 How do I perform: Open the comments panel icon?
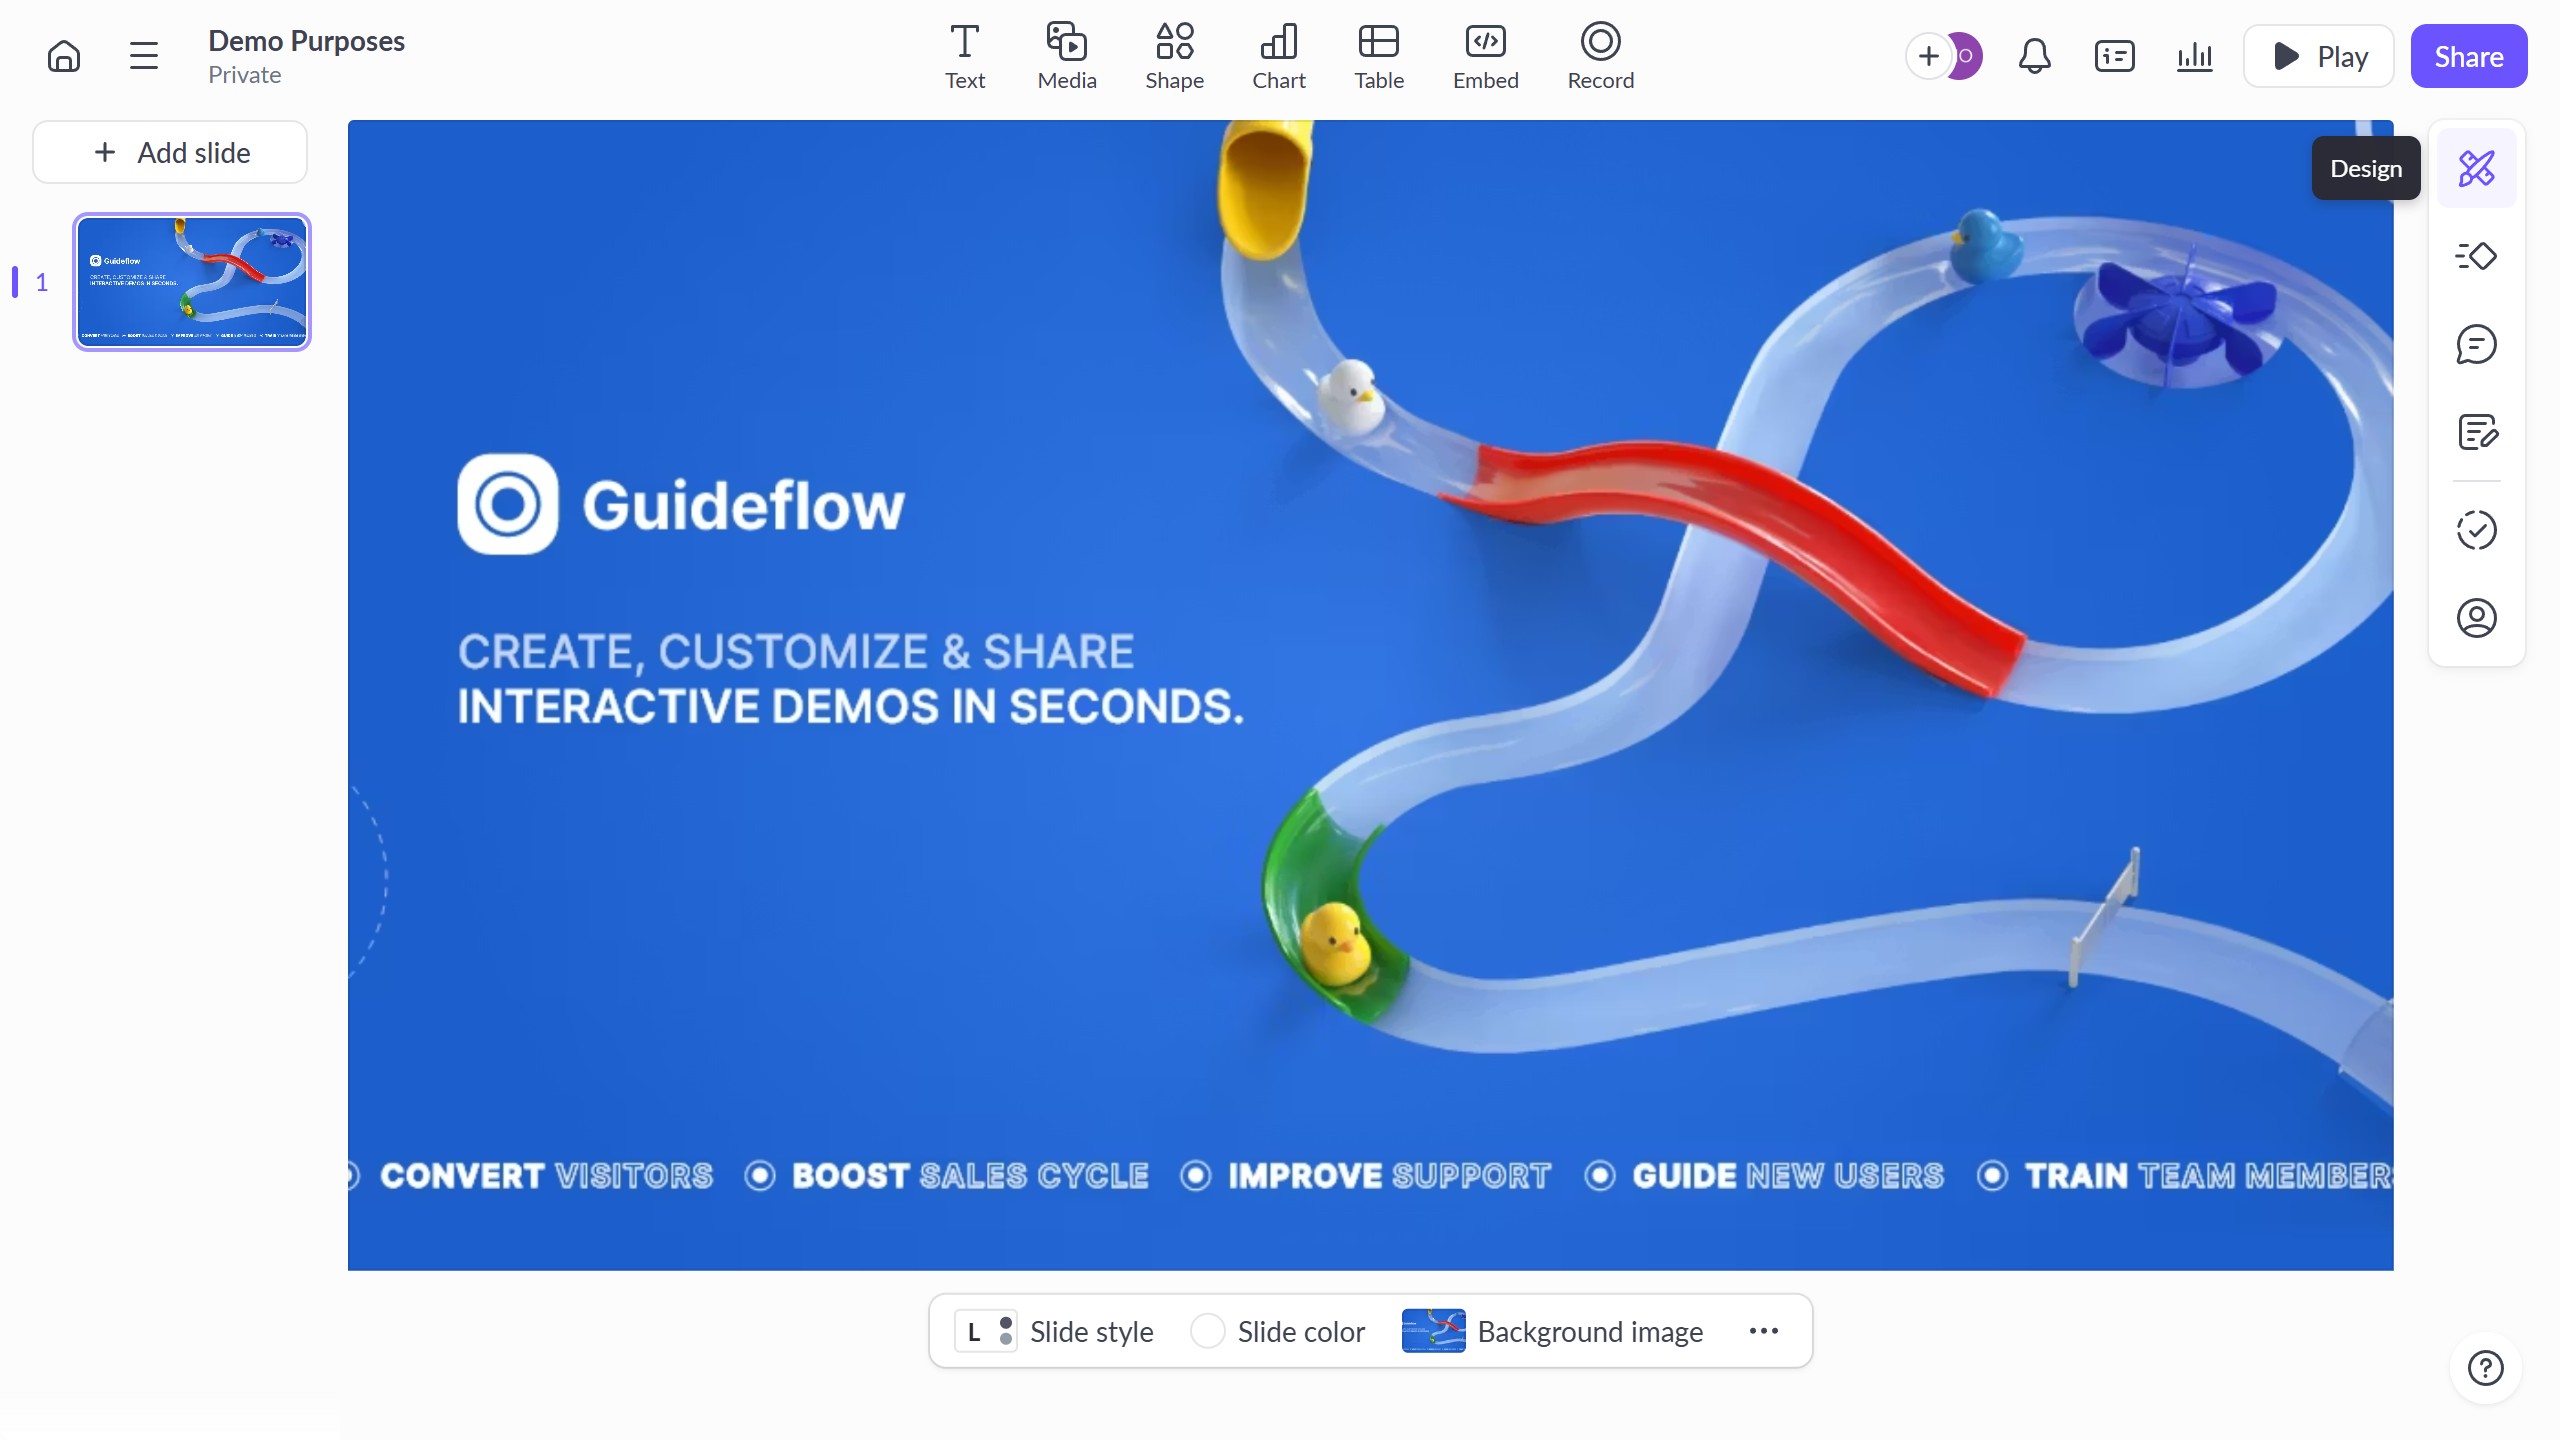click(x=2476, y=345)
